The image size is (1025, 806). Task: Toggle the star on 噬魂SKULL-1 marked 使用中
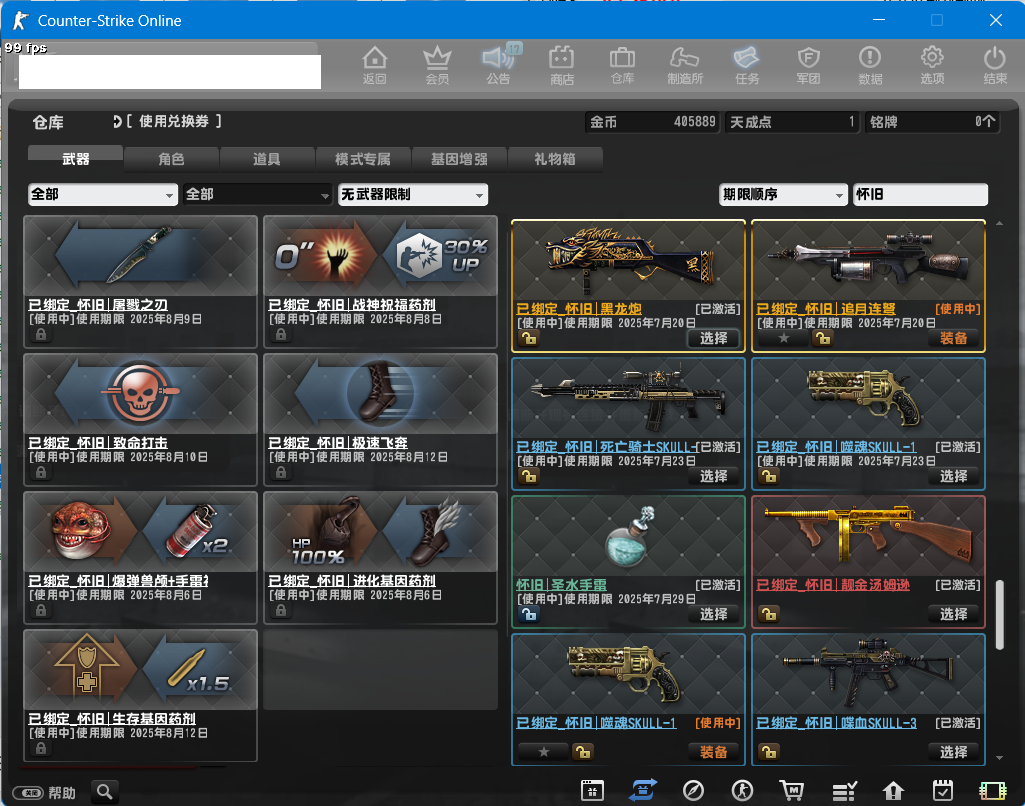click(x=543, y=752)
